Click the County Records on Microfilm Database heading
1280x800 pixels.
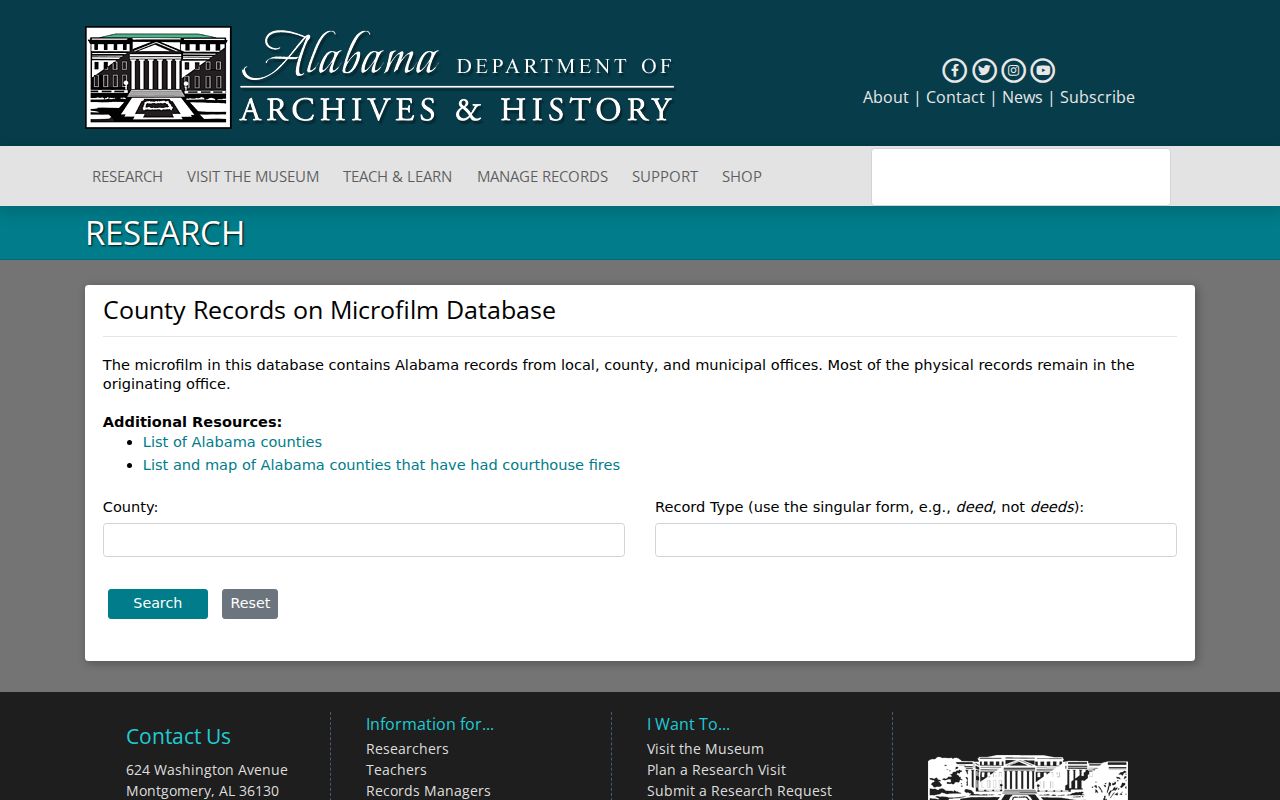[x=329, y=310]
